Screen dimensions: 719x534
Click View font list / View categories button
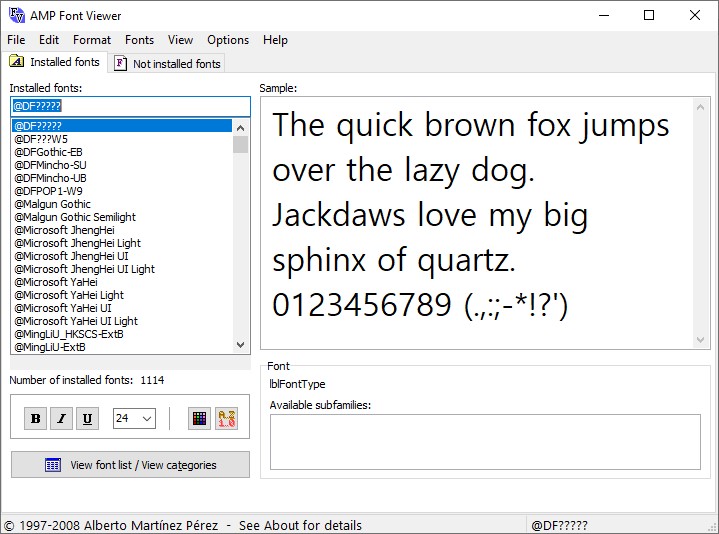pyautogui.click(x=130, y=465)
